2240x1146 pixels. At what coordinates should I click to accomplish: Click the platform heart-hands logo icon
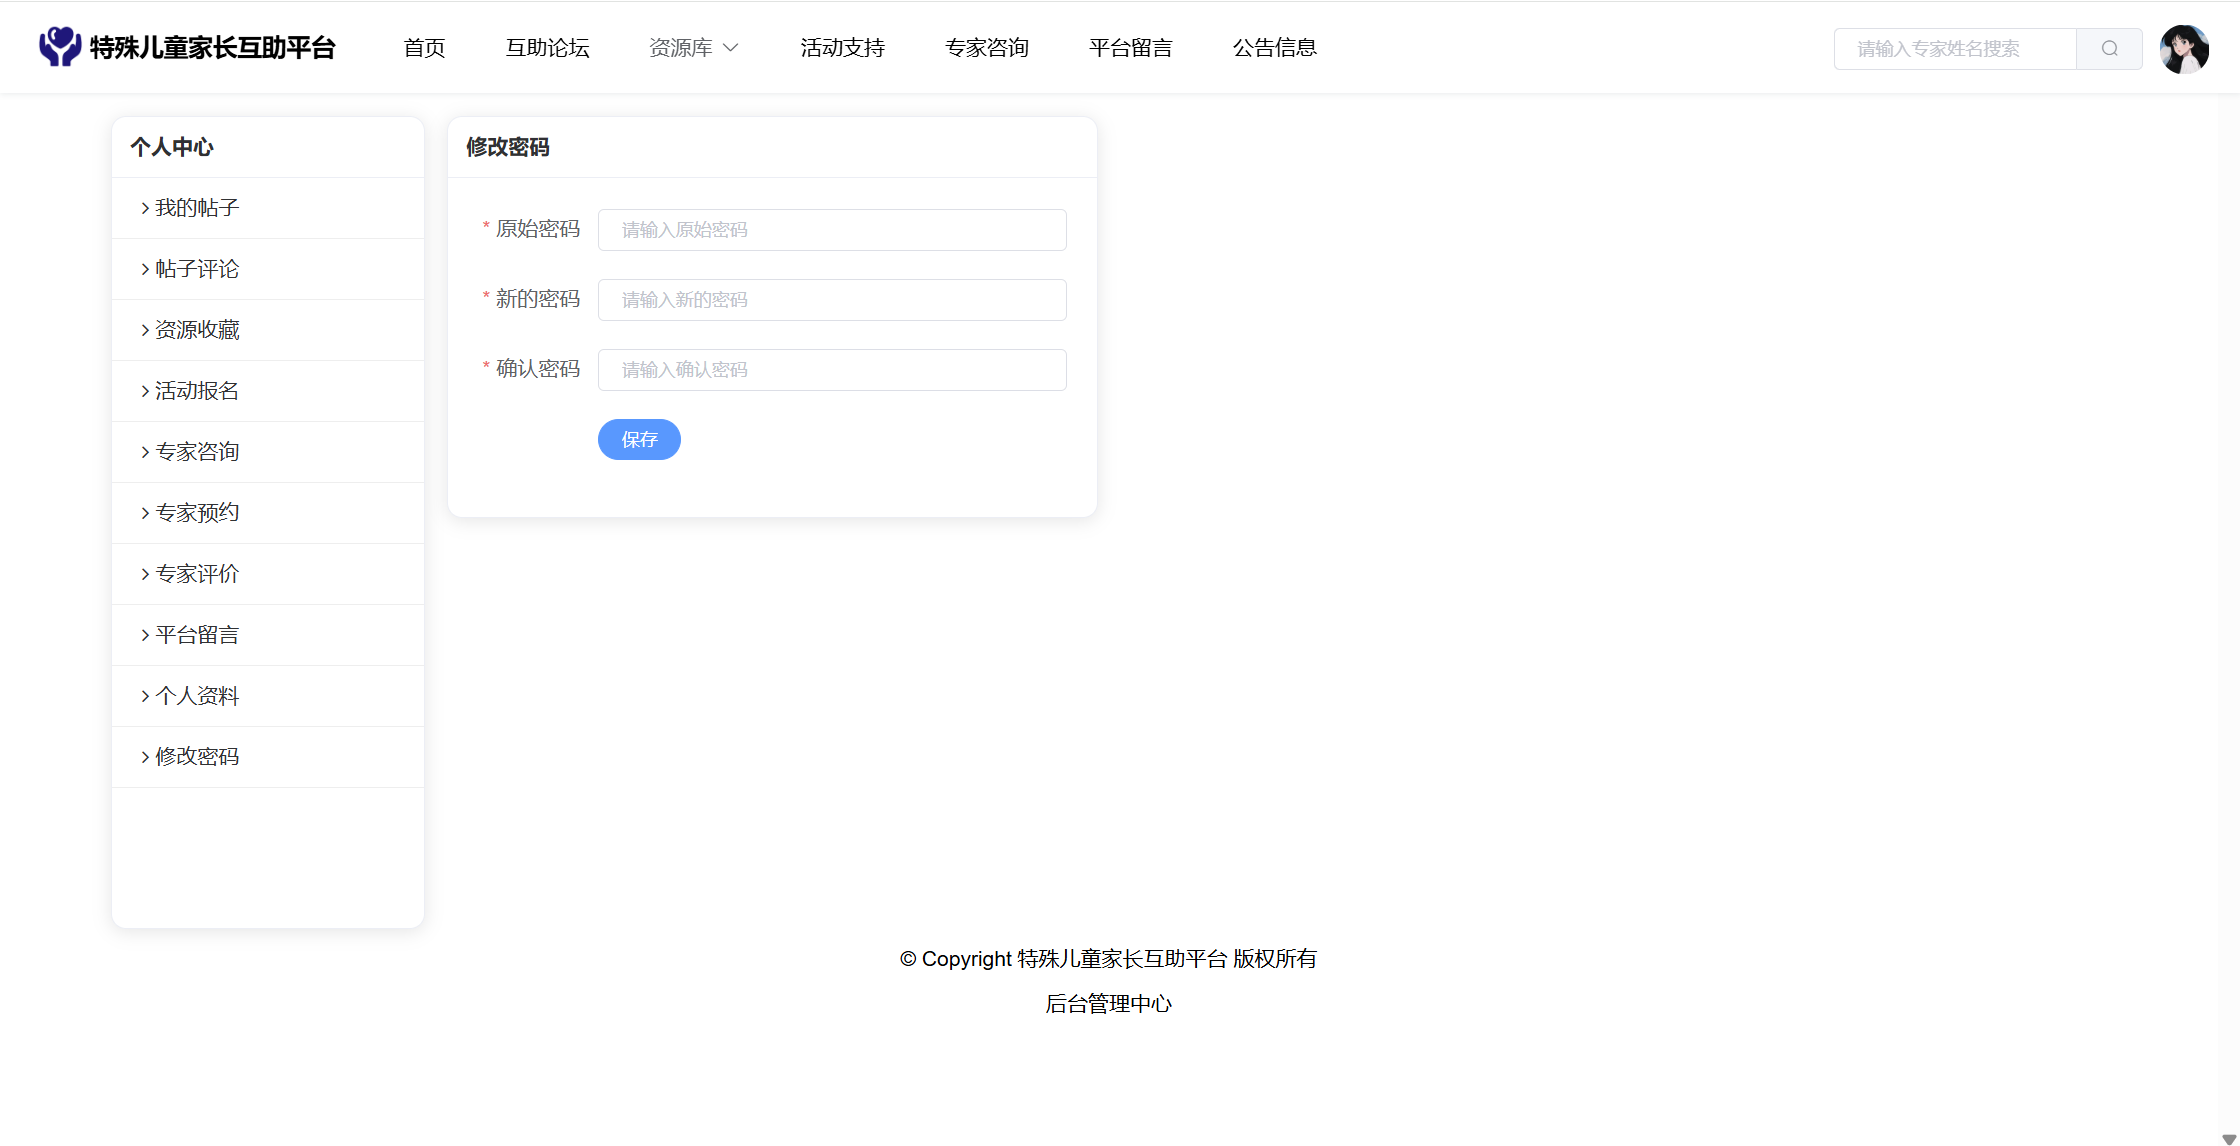pyautogui.click(x=60, y=47)
